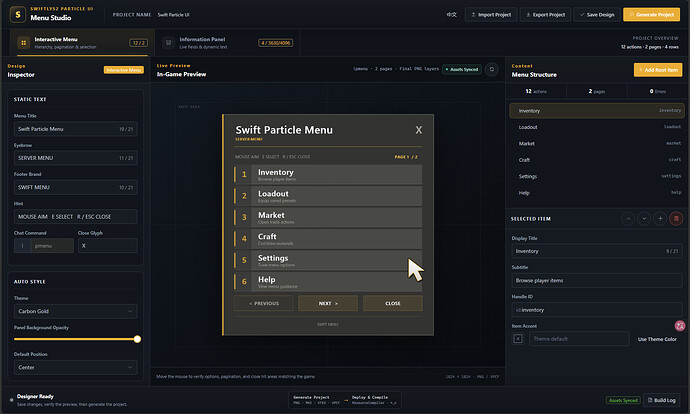Click the Deploy & Compile pipeline step
Viewport: 690px width, 414px height.
point(374,399)
